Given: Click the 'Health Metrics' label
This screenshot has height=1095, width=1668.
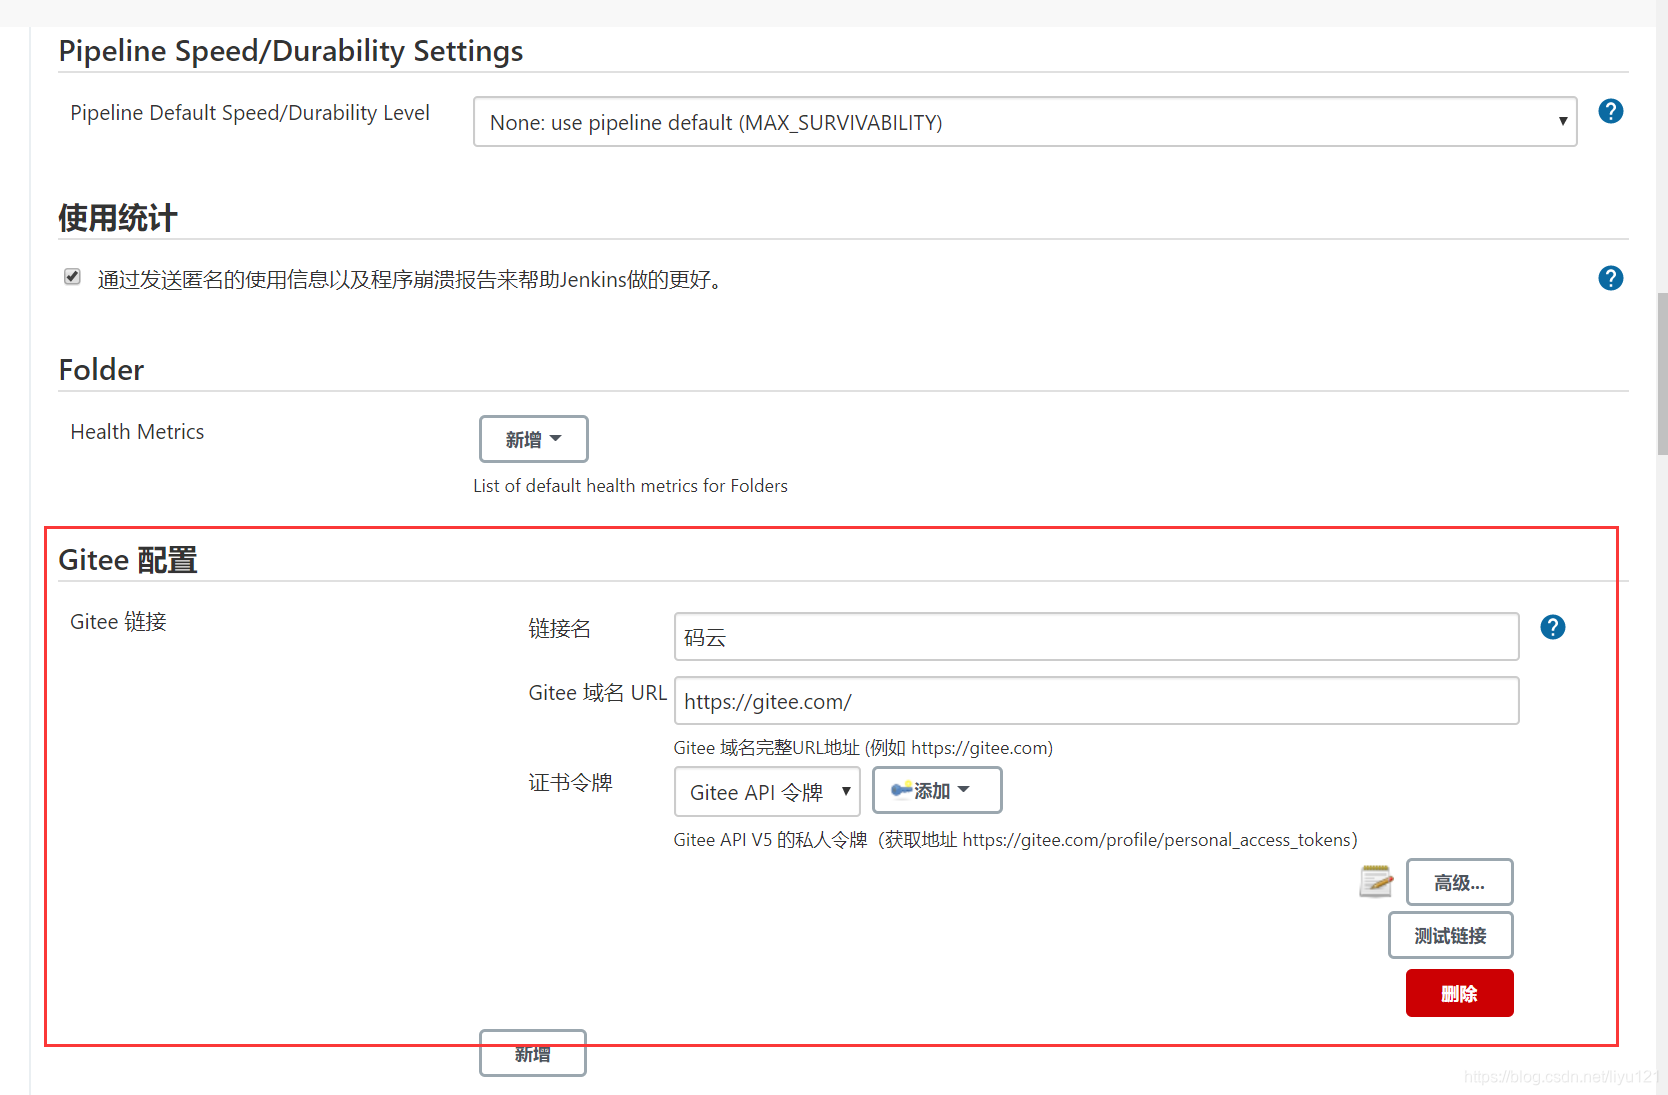Looking at the screenshot, I should [137, 432].
